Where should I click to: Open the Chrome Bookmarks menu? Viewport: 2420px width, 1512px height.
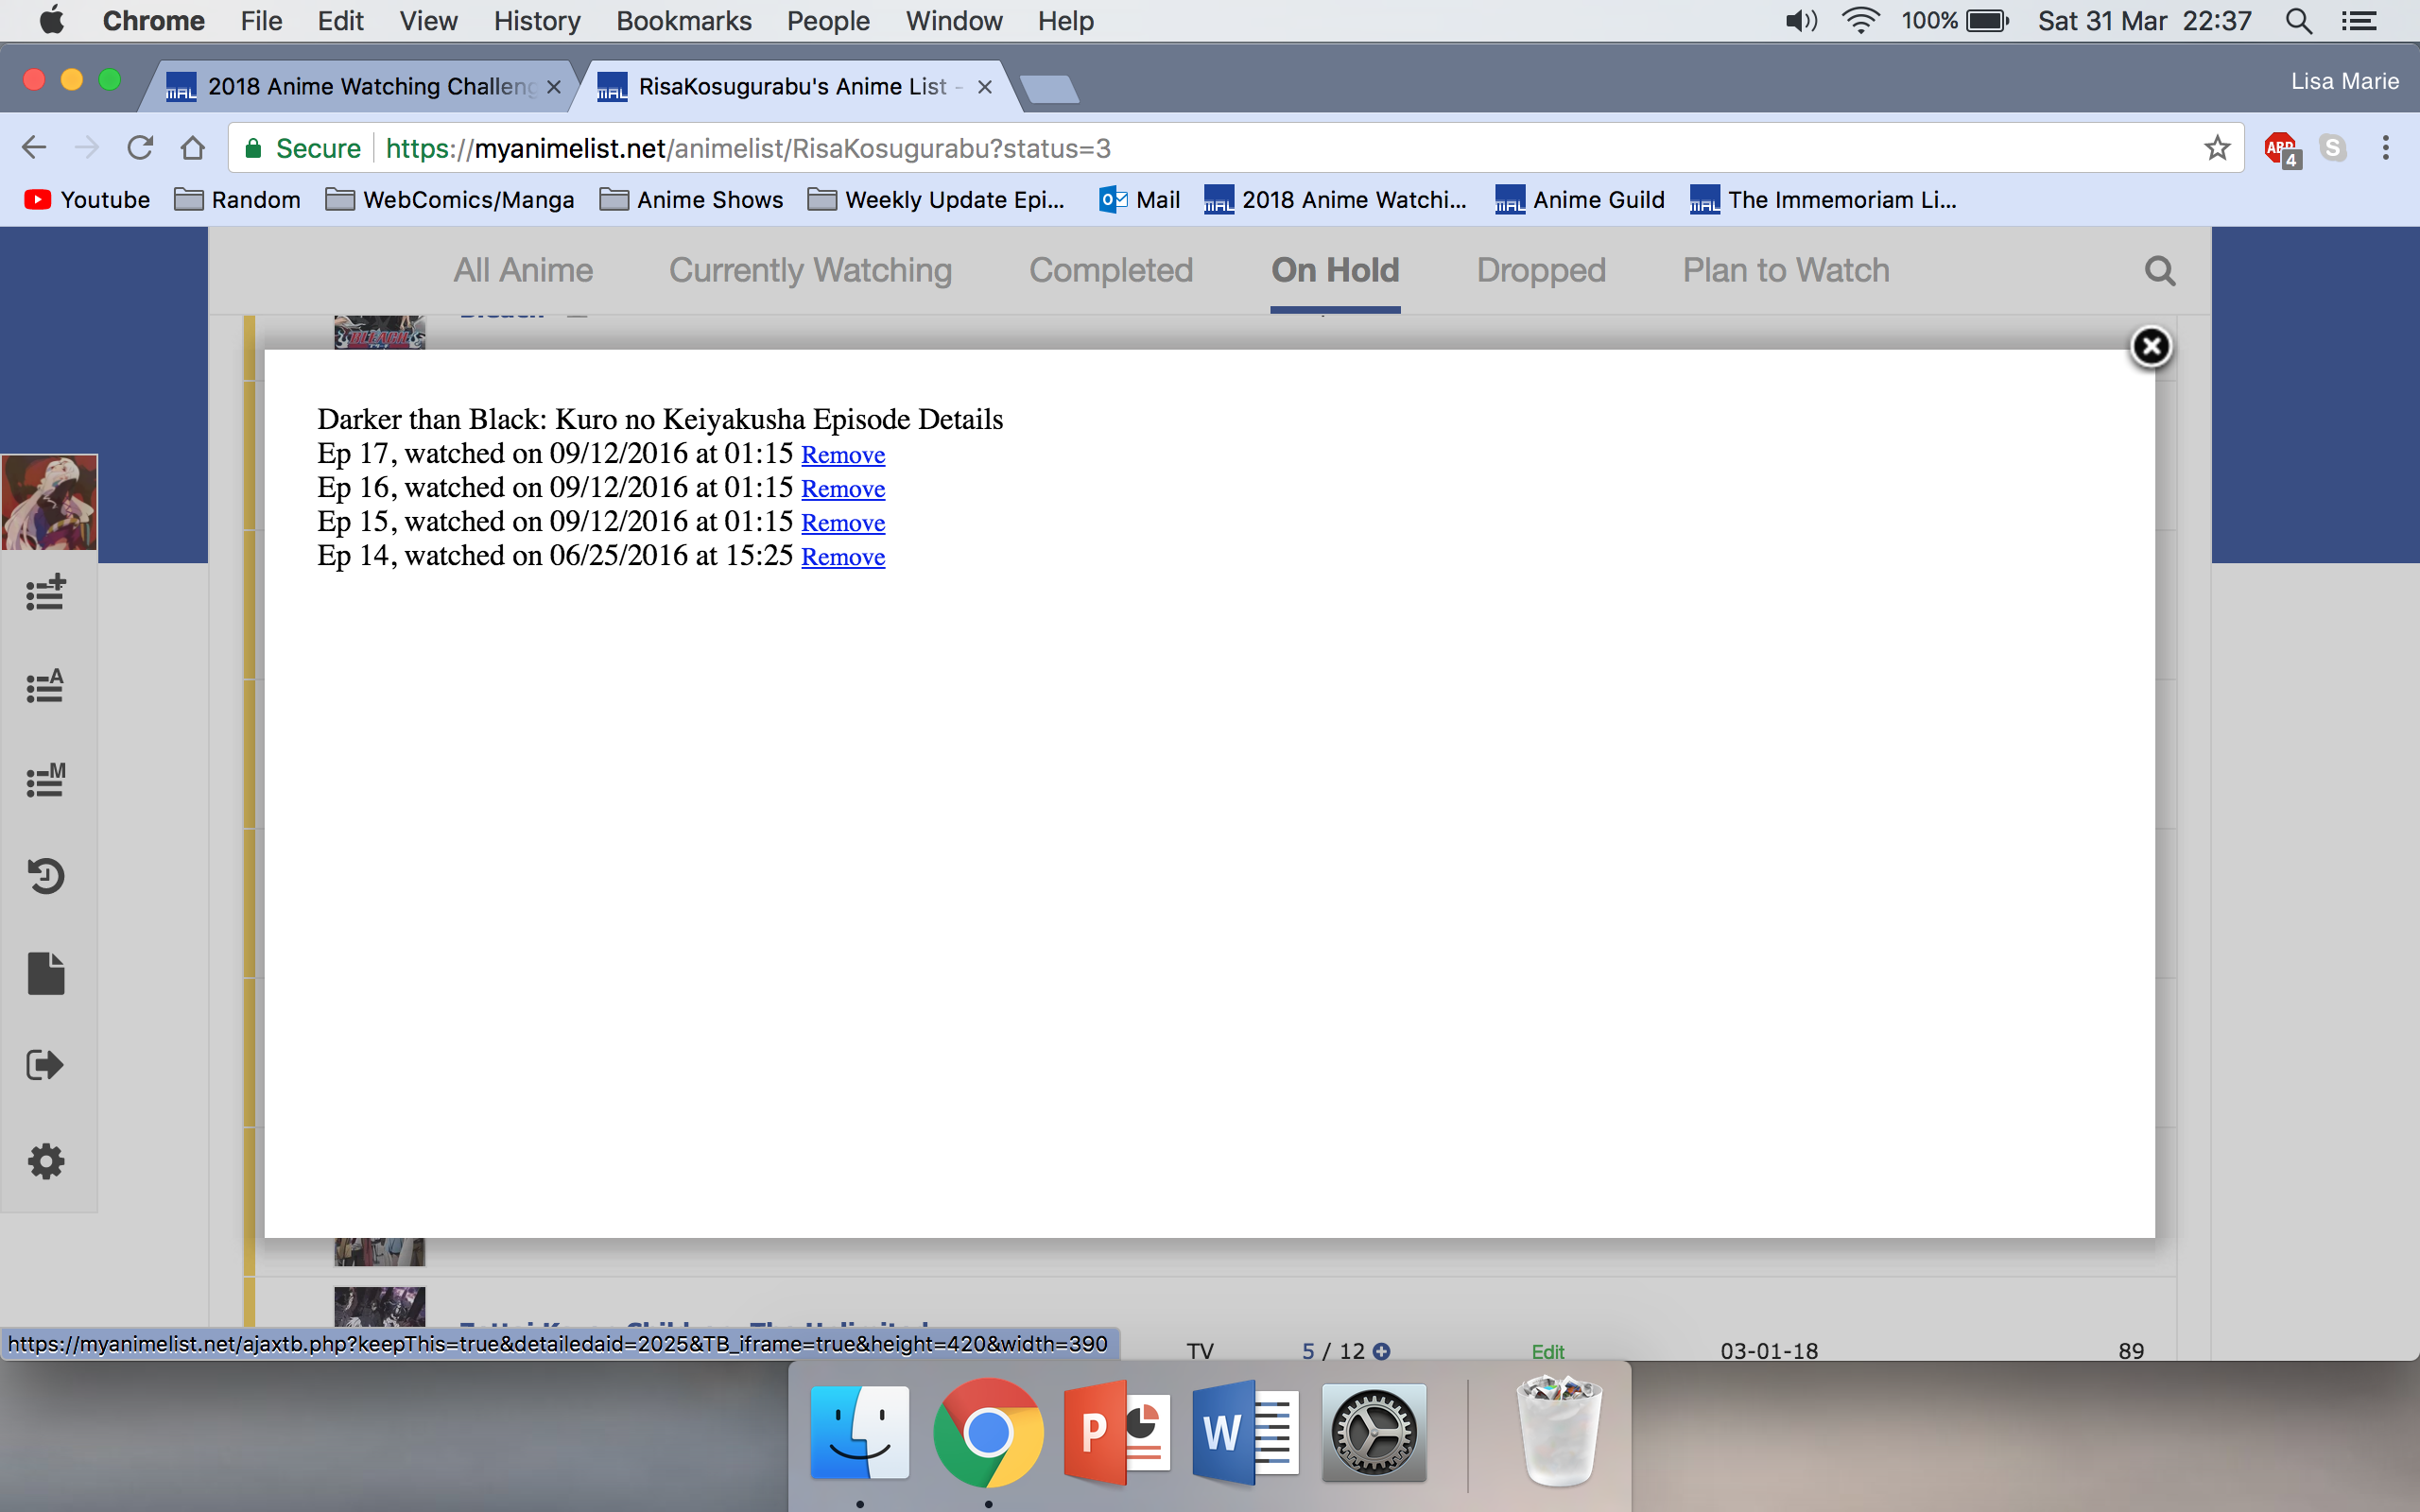point(683,21)
